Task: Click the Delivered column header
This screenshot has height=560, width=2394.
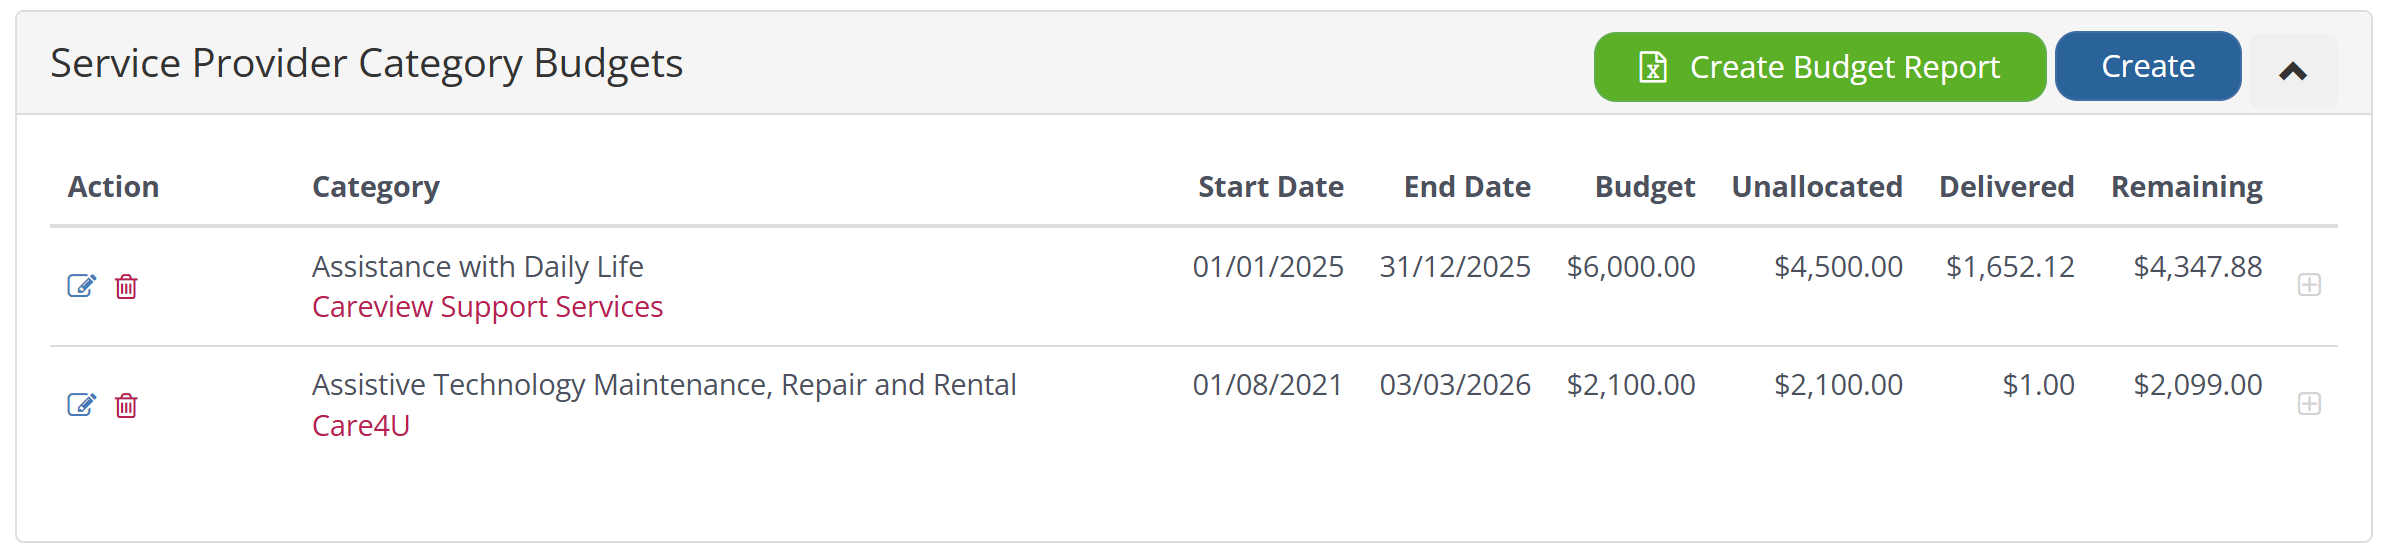Action: click(x=2006, y=187)
